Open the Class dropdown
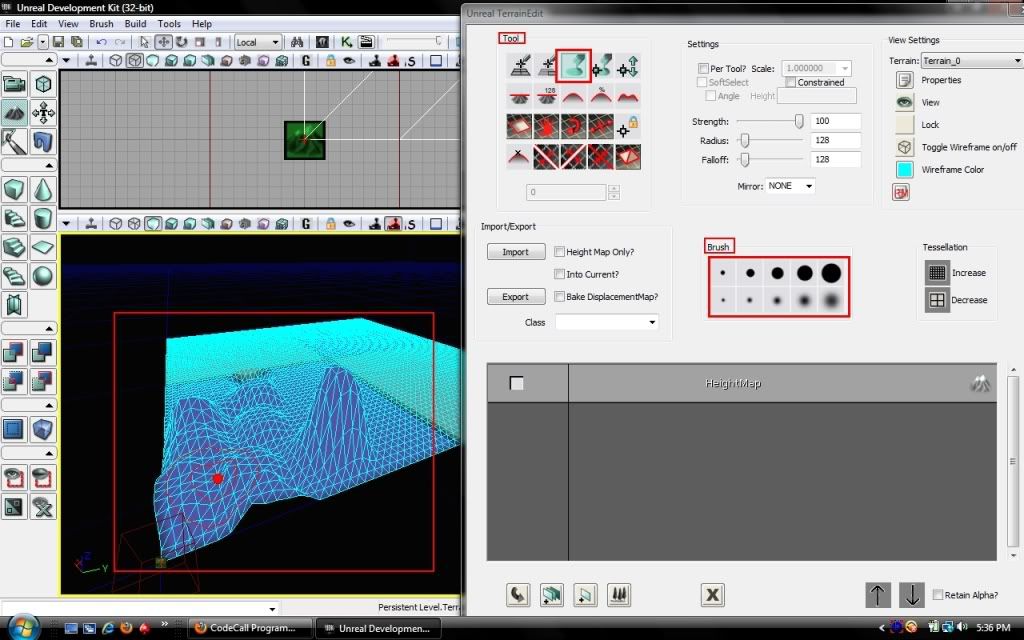This screenshot has width=1024, height=640. (x=607, y=322)
